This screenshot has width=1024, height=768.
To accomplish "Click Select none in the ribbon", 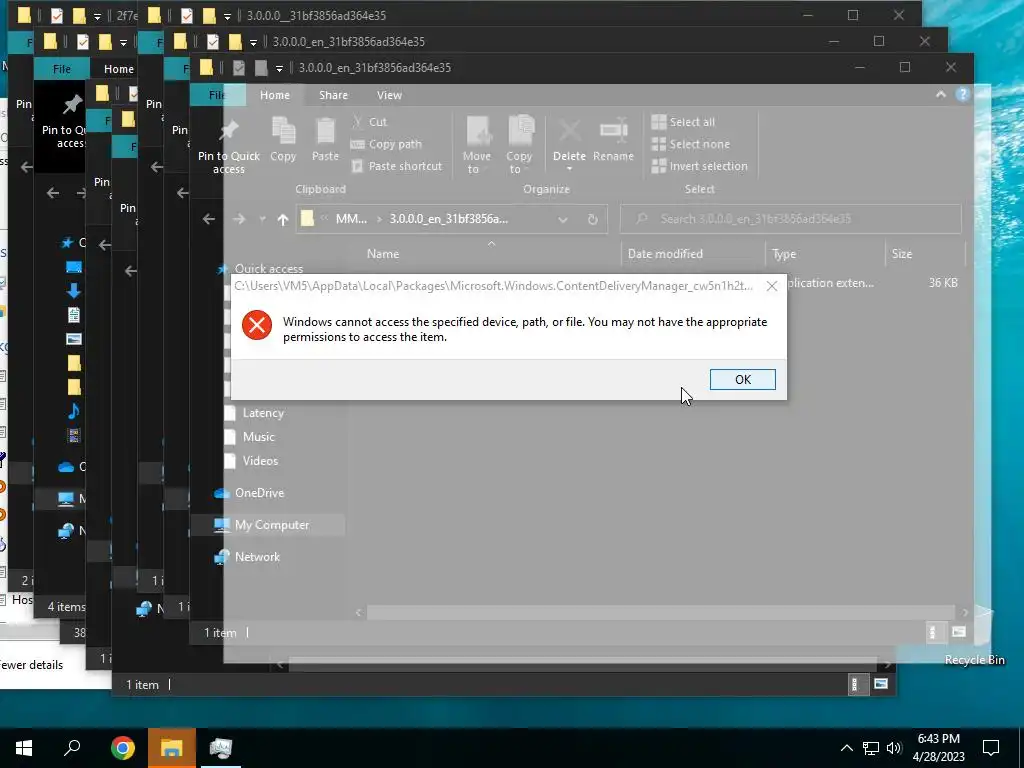I will [691, 144].
